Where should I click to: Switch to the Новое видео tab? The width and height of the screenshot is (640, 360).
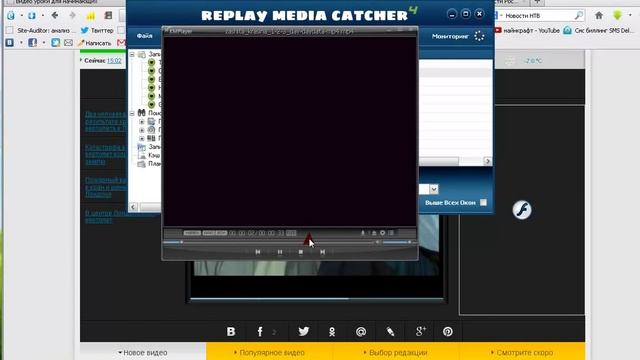pos(143,352)
